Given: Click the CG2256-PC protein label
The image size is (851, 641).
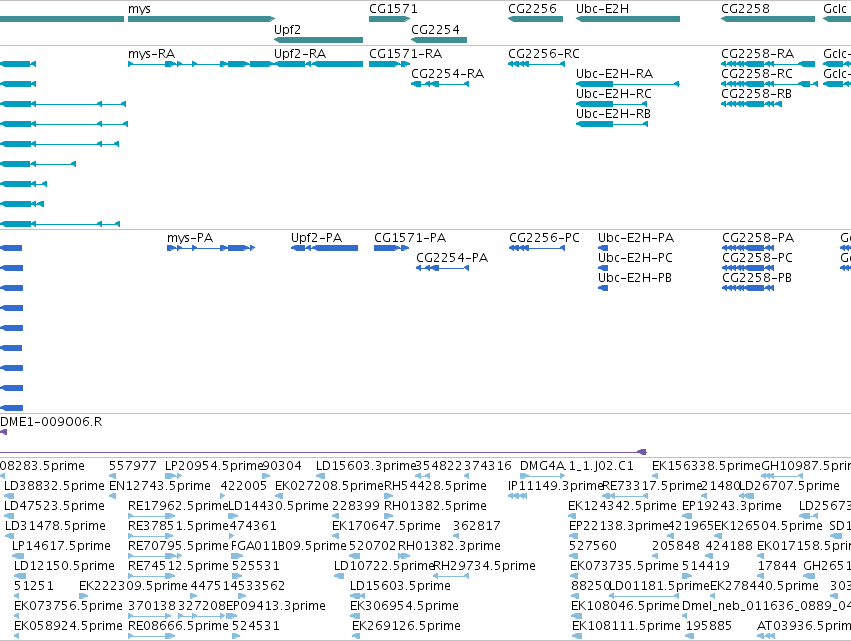Looking at the screenshot, I should point(544,238).
